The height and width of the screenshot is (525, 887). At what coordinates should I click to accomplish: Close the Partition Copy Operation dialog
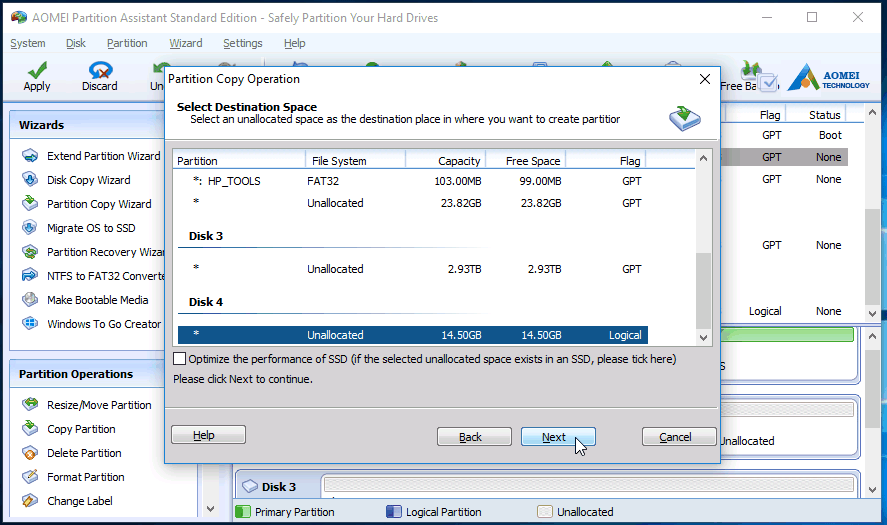tap(705, 79)
